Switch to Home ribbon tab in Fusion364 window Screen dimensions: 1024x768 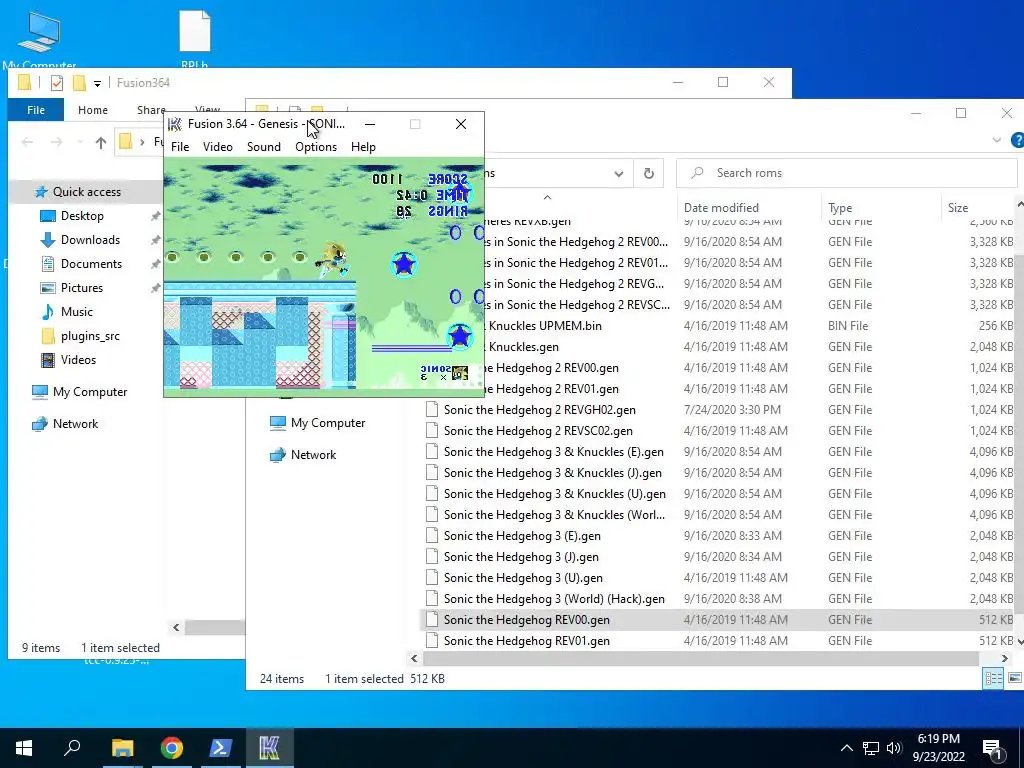pos(93,110)
